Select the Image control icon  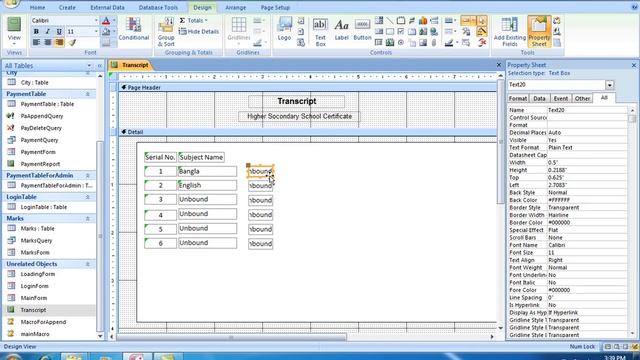[423, 42]
